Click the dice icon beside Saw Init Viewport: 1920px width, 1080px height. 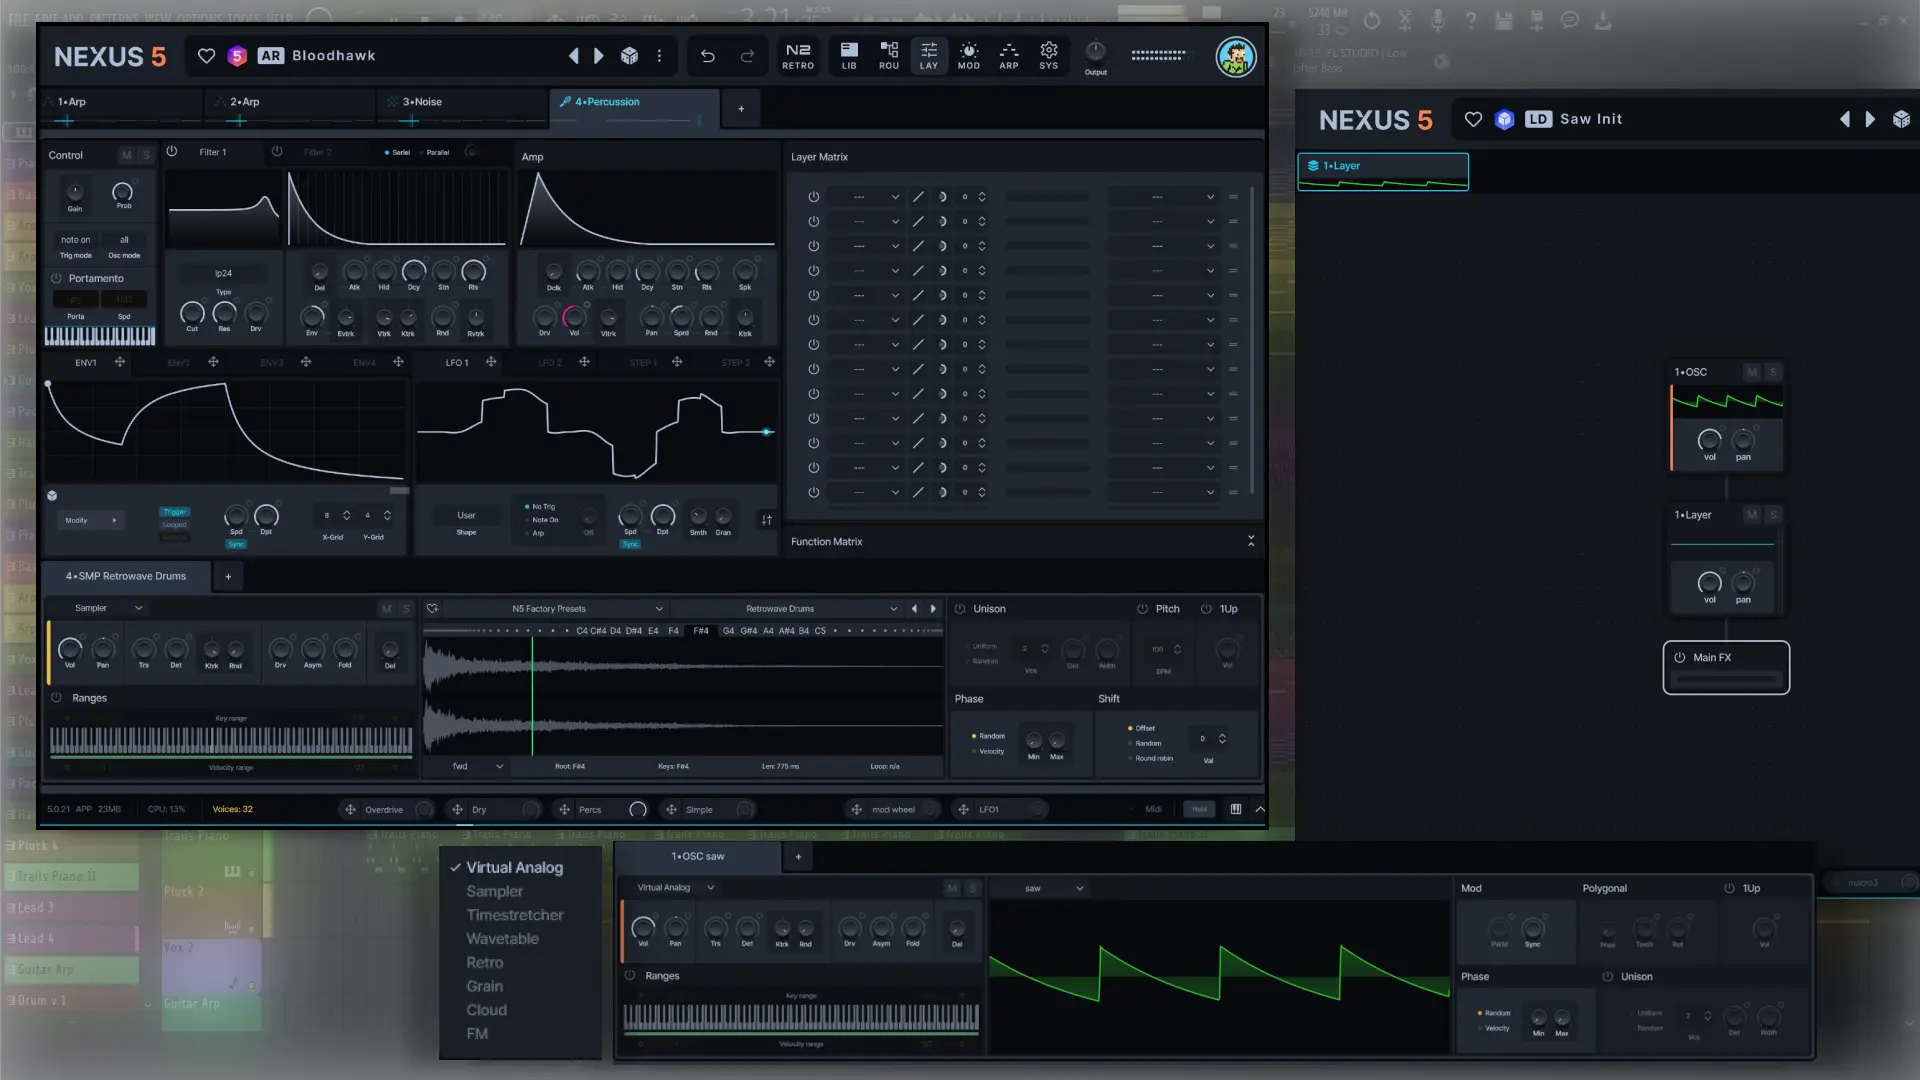click(x=1901, y=119)
